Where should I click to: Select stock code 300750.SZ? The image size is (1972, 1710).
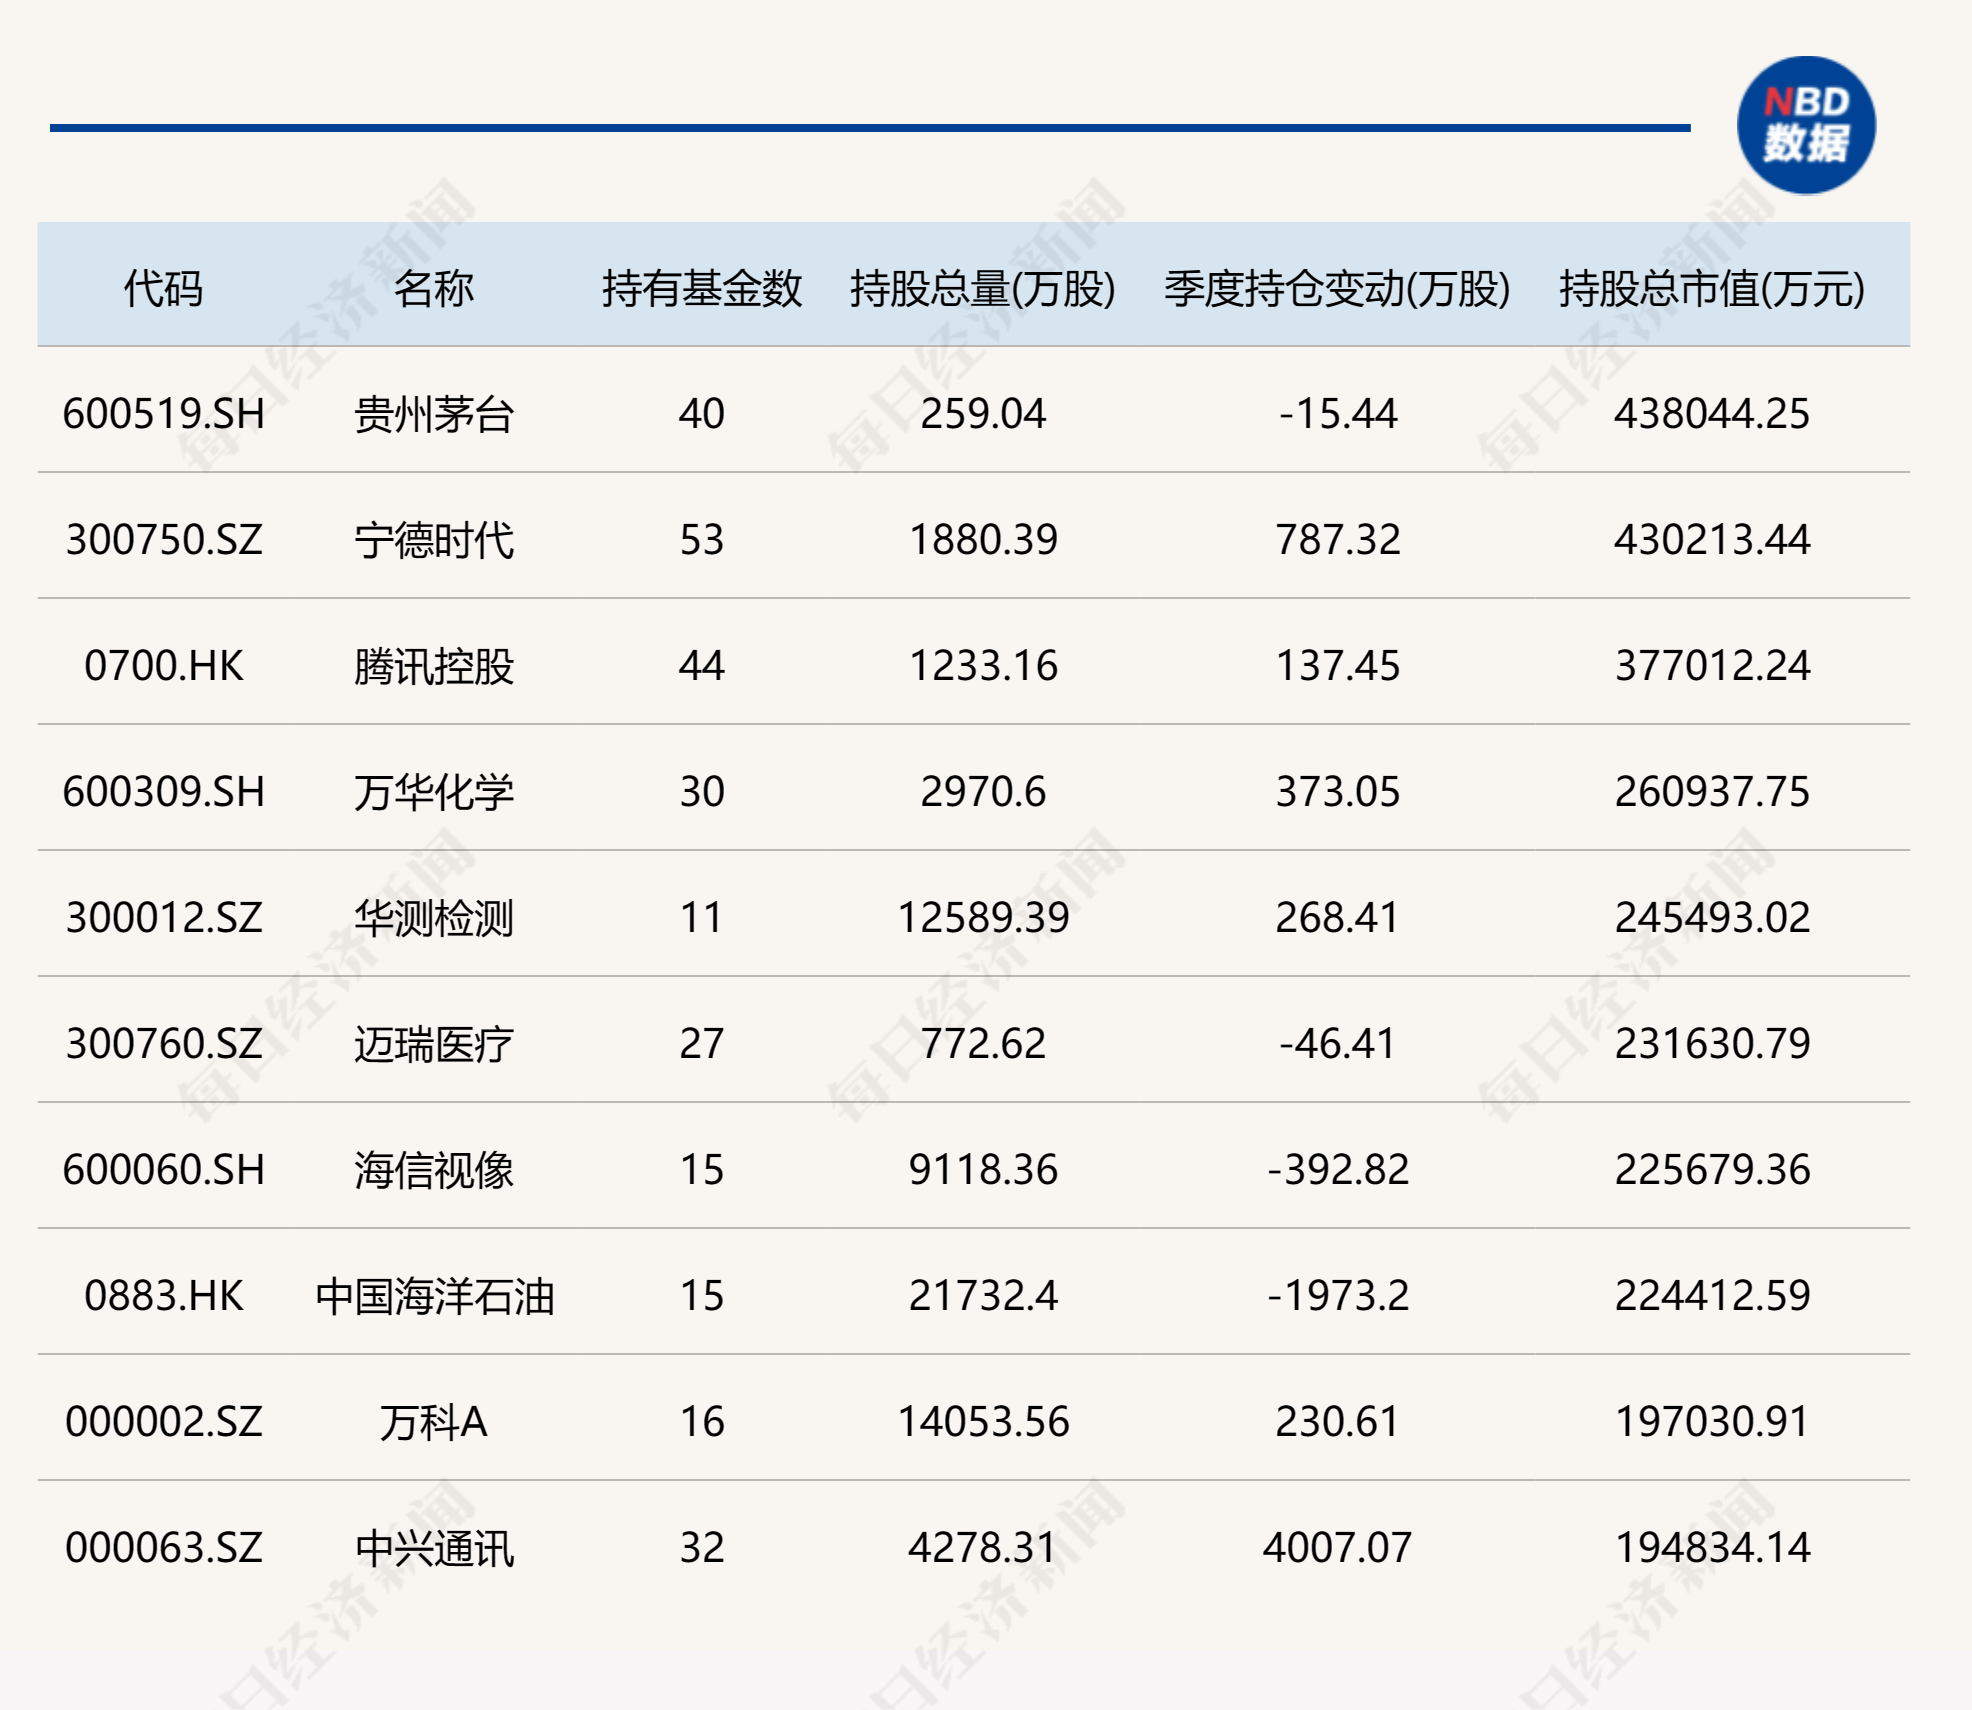click(164, 540)
